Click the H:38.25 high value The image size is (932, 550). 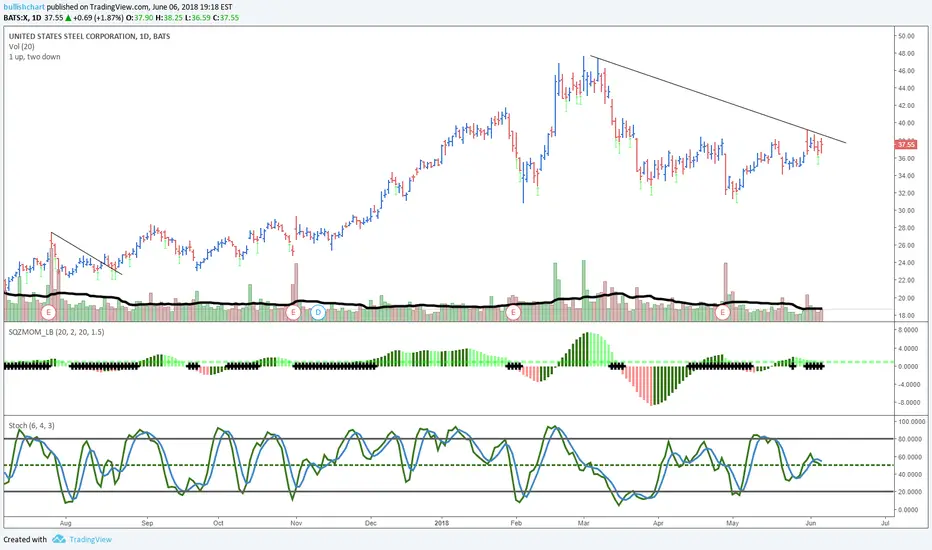168,18
